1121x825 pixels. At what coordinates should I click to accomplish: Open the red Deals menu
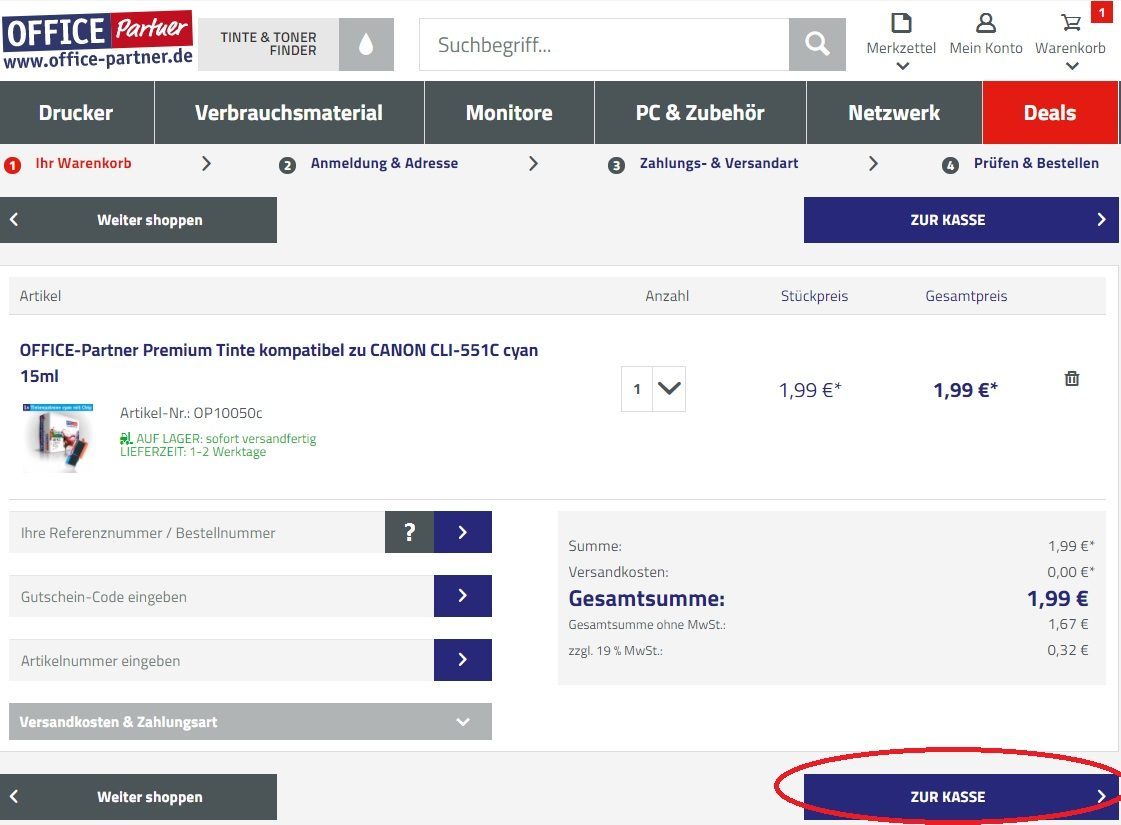point(1050,112)
